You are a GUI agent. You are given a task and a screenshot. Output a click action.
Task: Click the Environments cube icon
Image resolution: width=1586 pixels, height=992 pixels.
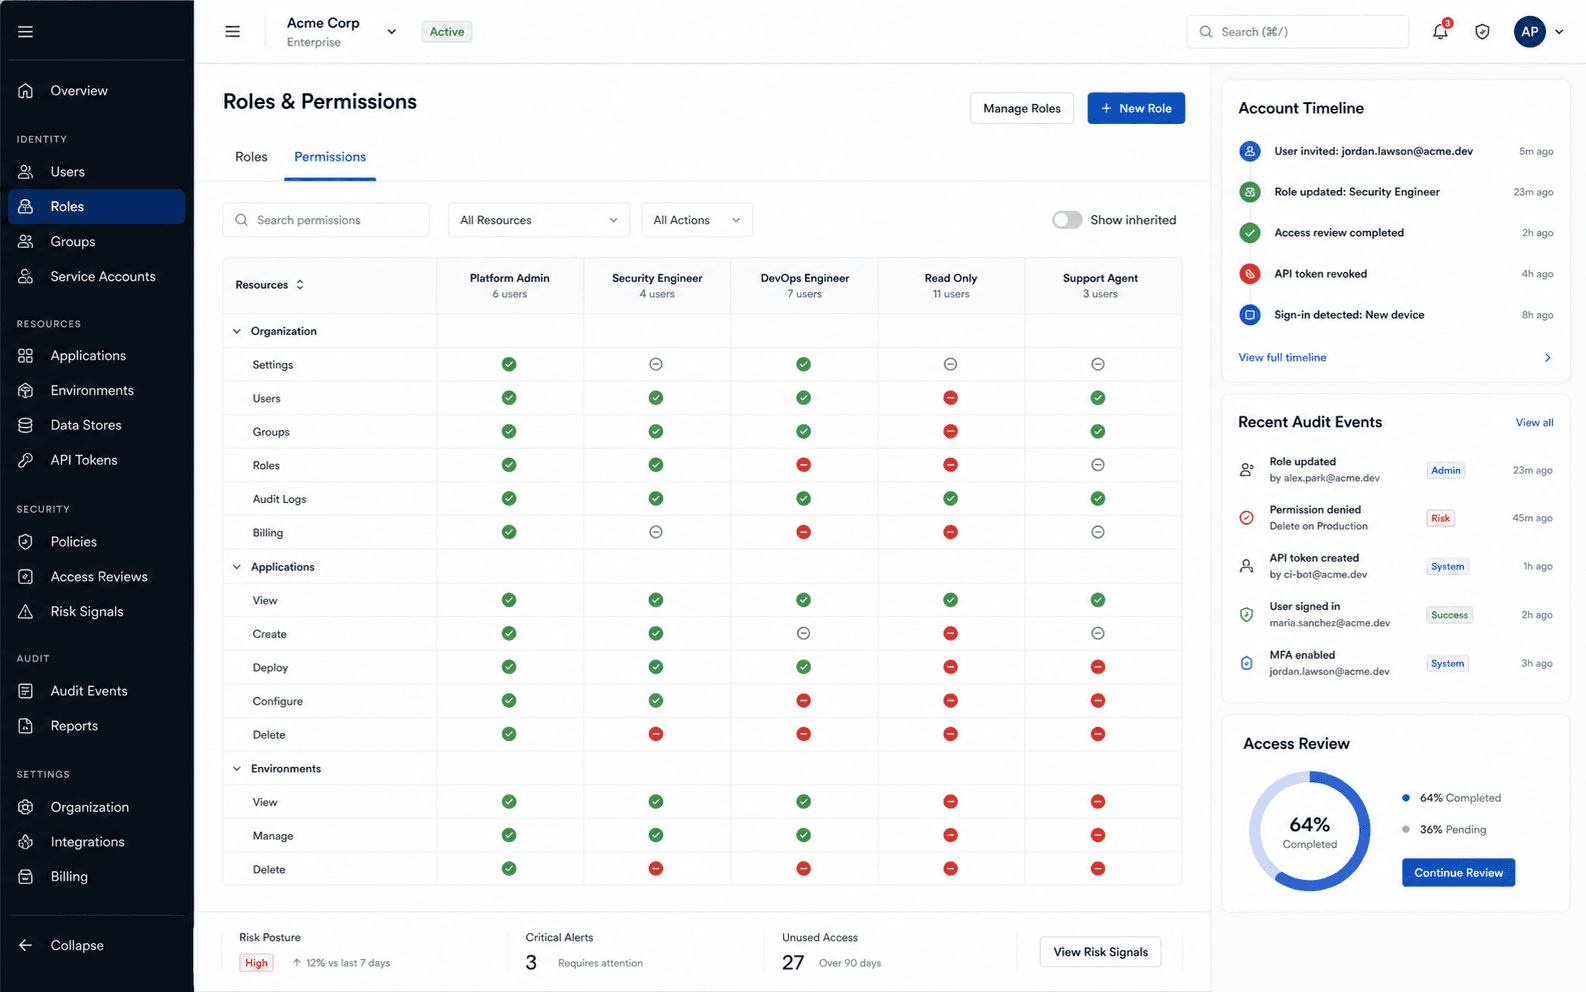point(26,391)
